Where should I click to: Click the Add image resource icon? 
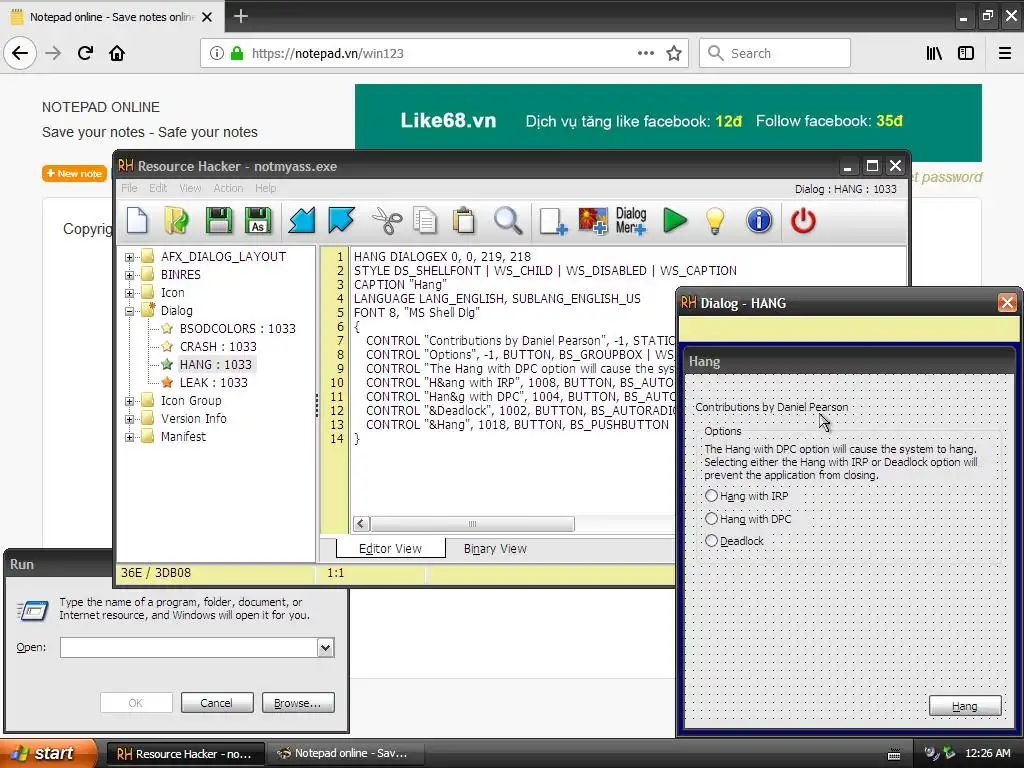(x=593, y=221)
